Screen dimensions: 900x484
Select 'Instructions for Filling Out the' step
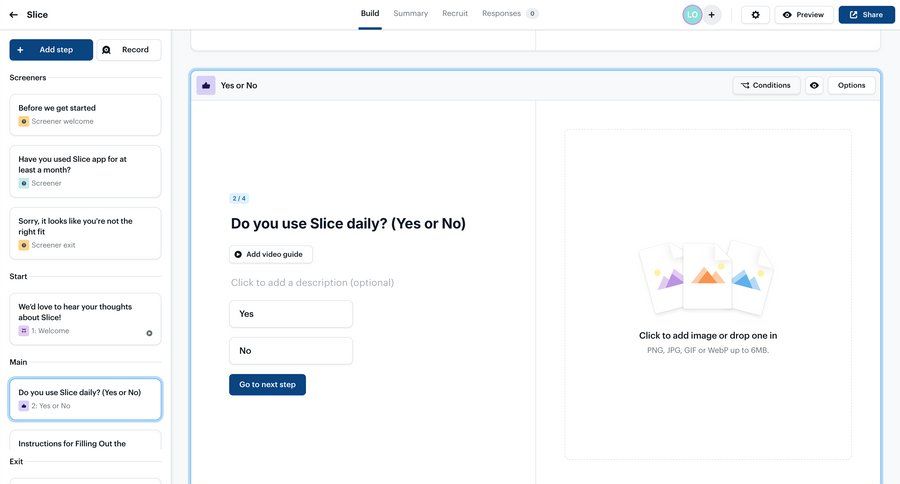85,441
